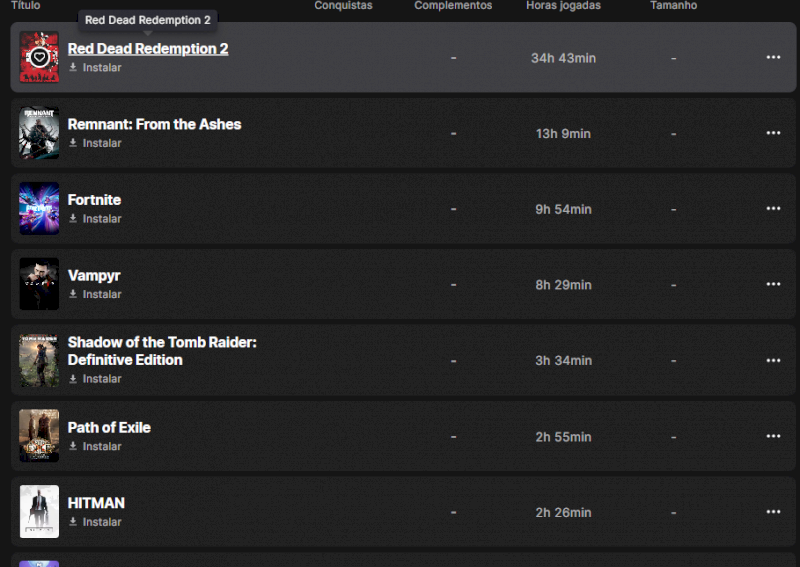Click the Tamanho column header
This screenshot has width=800, height=567.
pos(673,6)
